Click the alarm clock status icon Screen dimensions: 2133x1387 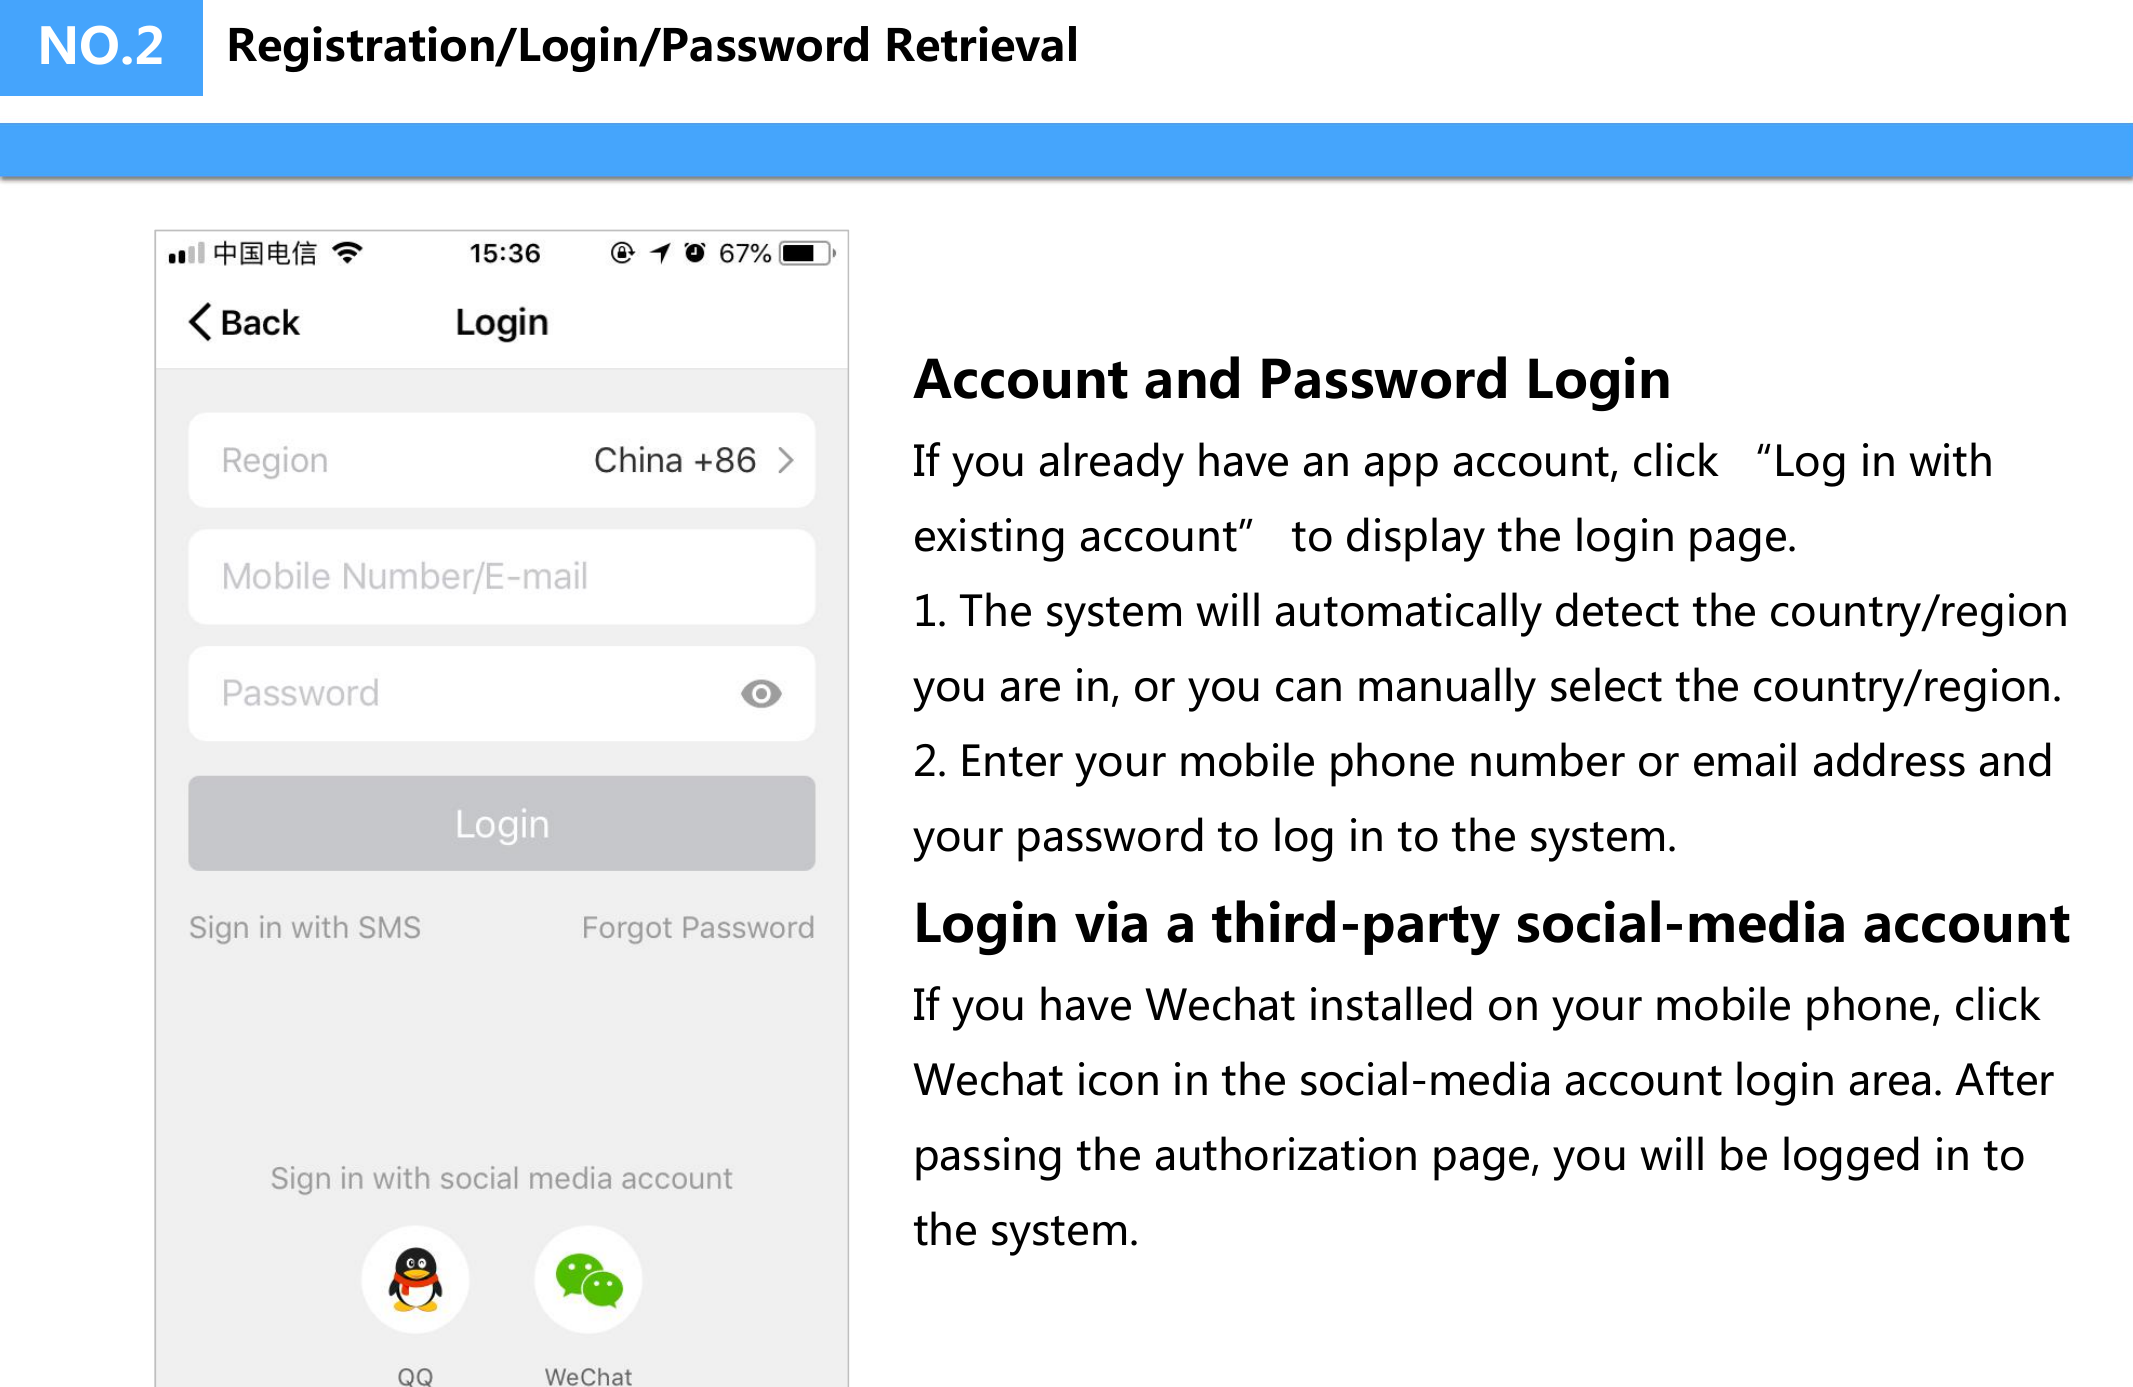[x=697, y=252]
